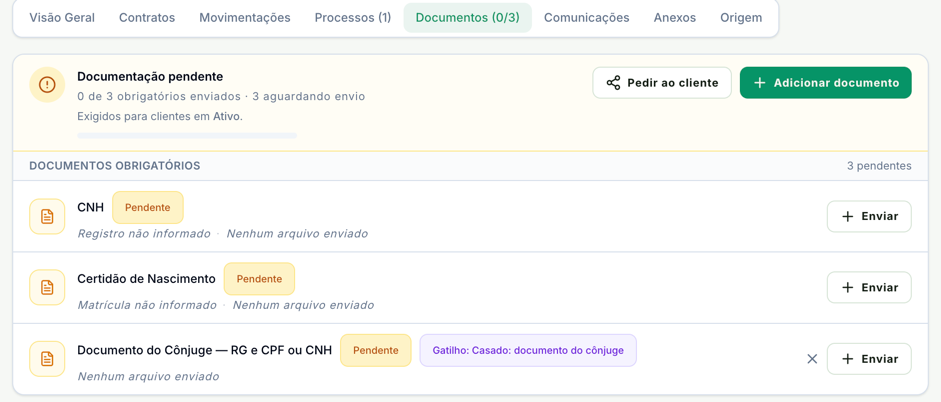This screenshot has width=941, height=402.
Task: Click the Certidão de Nascimento document icon
Action: tap(47, 287)
